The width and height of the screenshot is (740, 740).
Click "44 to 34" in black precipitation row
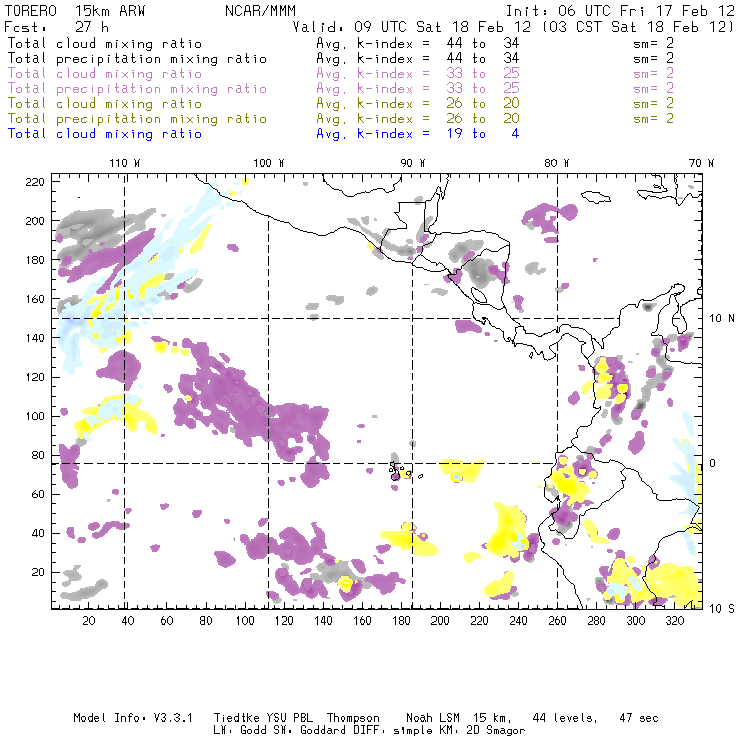point(483,59)
